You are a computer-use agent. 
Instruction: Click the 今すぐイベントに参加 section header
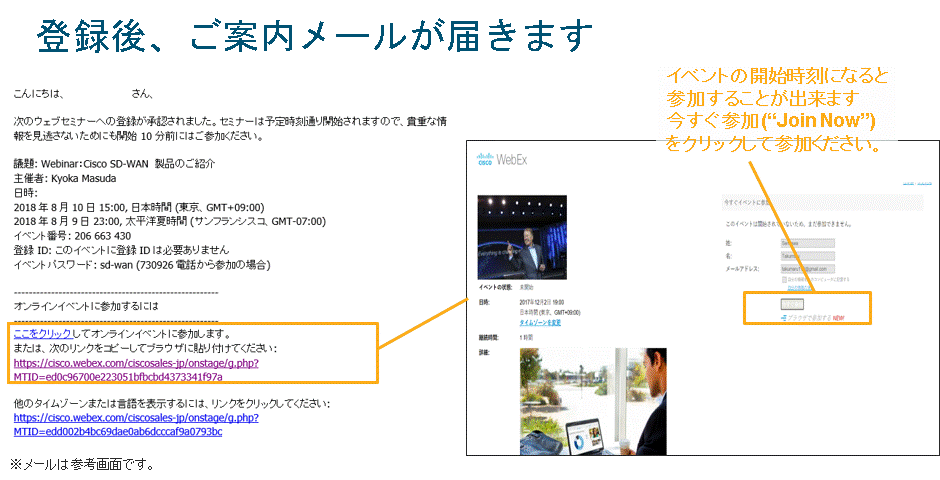coord(822,202)
